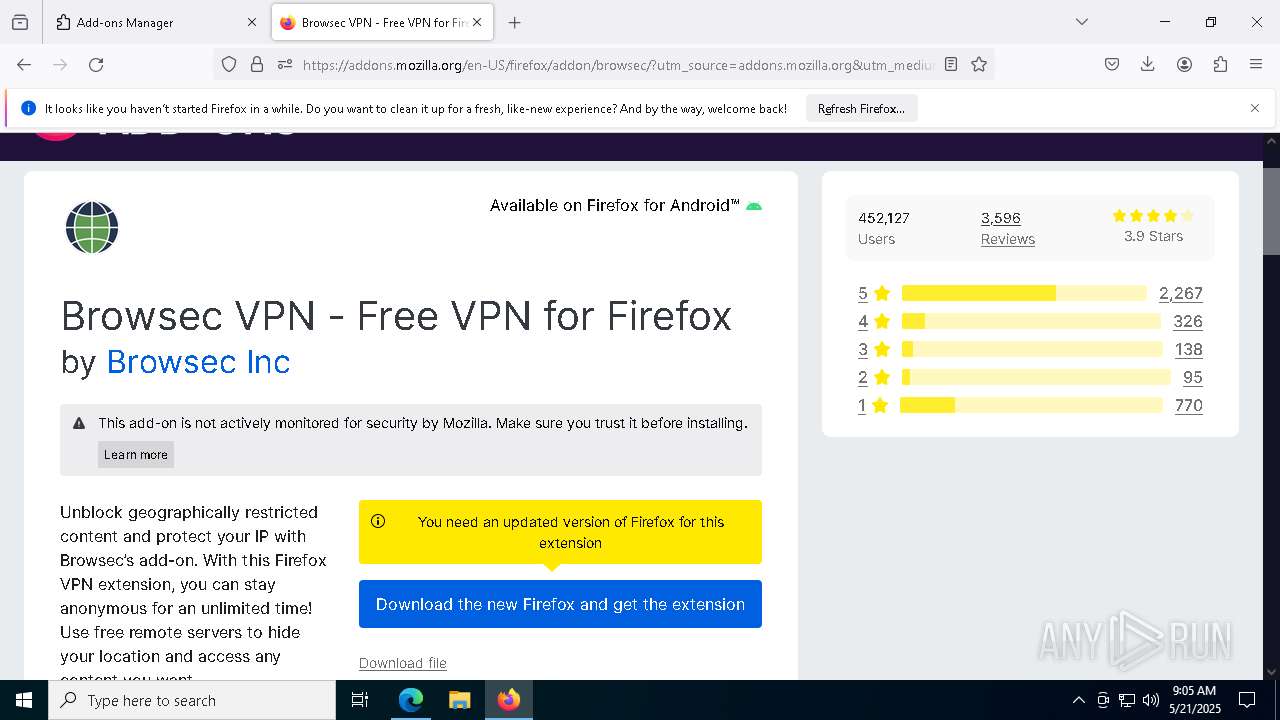Expand the list all tabs chevron
This screenshot has width=1280, height=720.
point(1082,22)
